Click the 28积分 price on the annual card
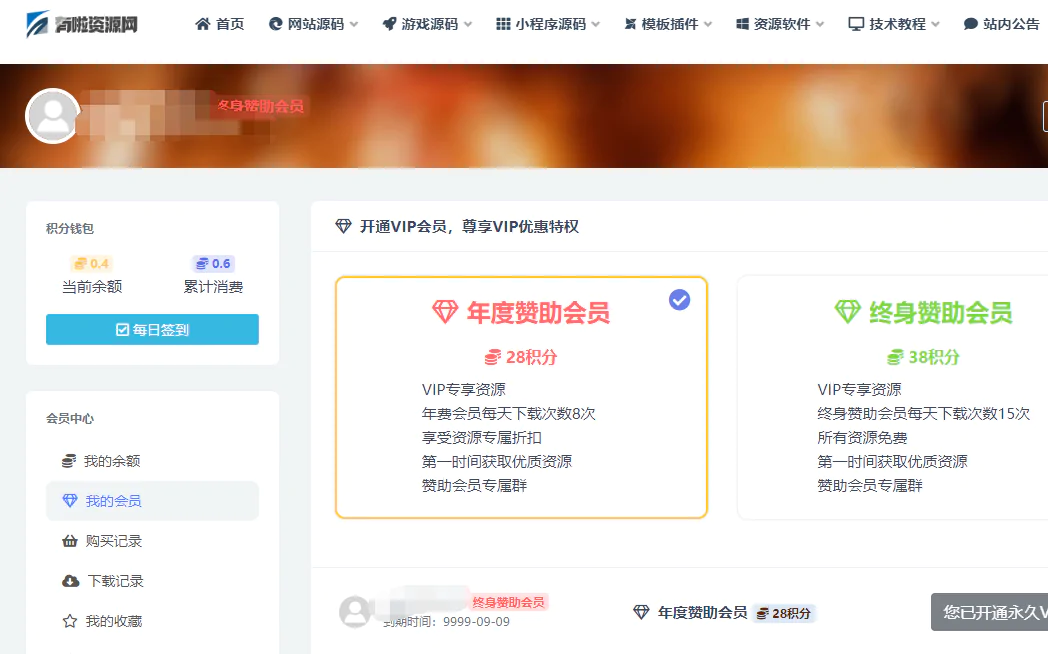This screenshot has width=1048, height=654. pos(521,357)
